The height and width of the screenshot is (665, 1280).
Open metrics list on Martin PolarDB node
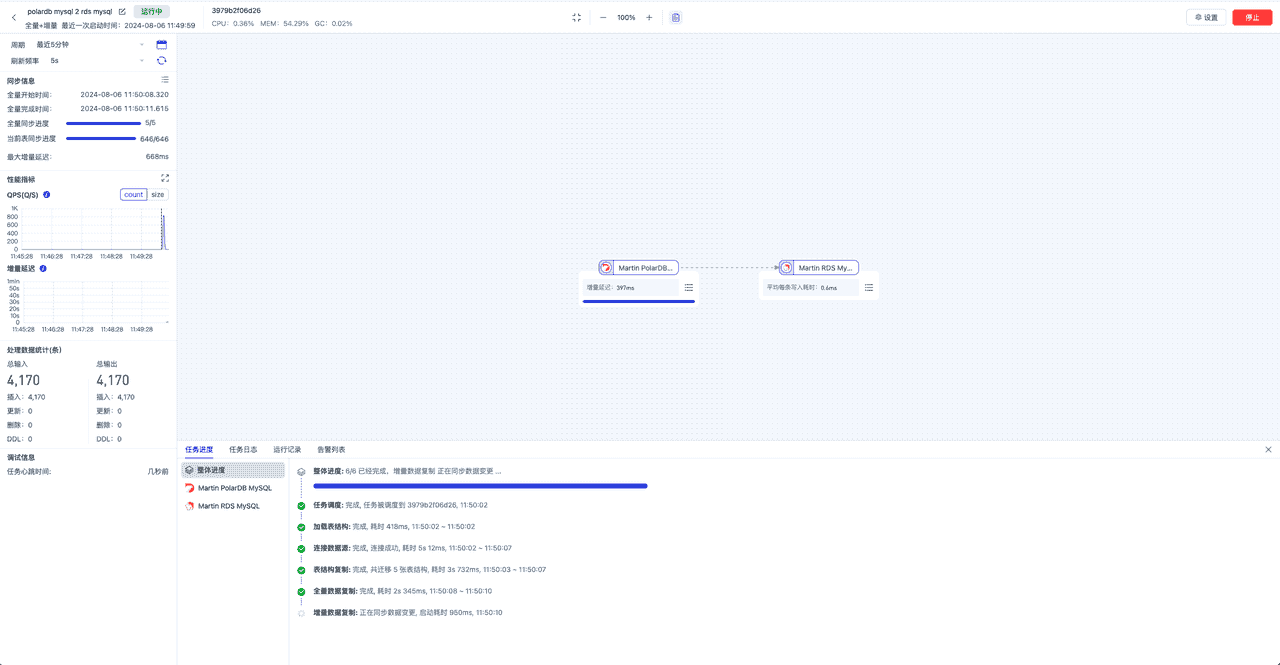(688, 287)
